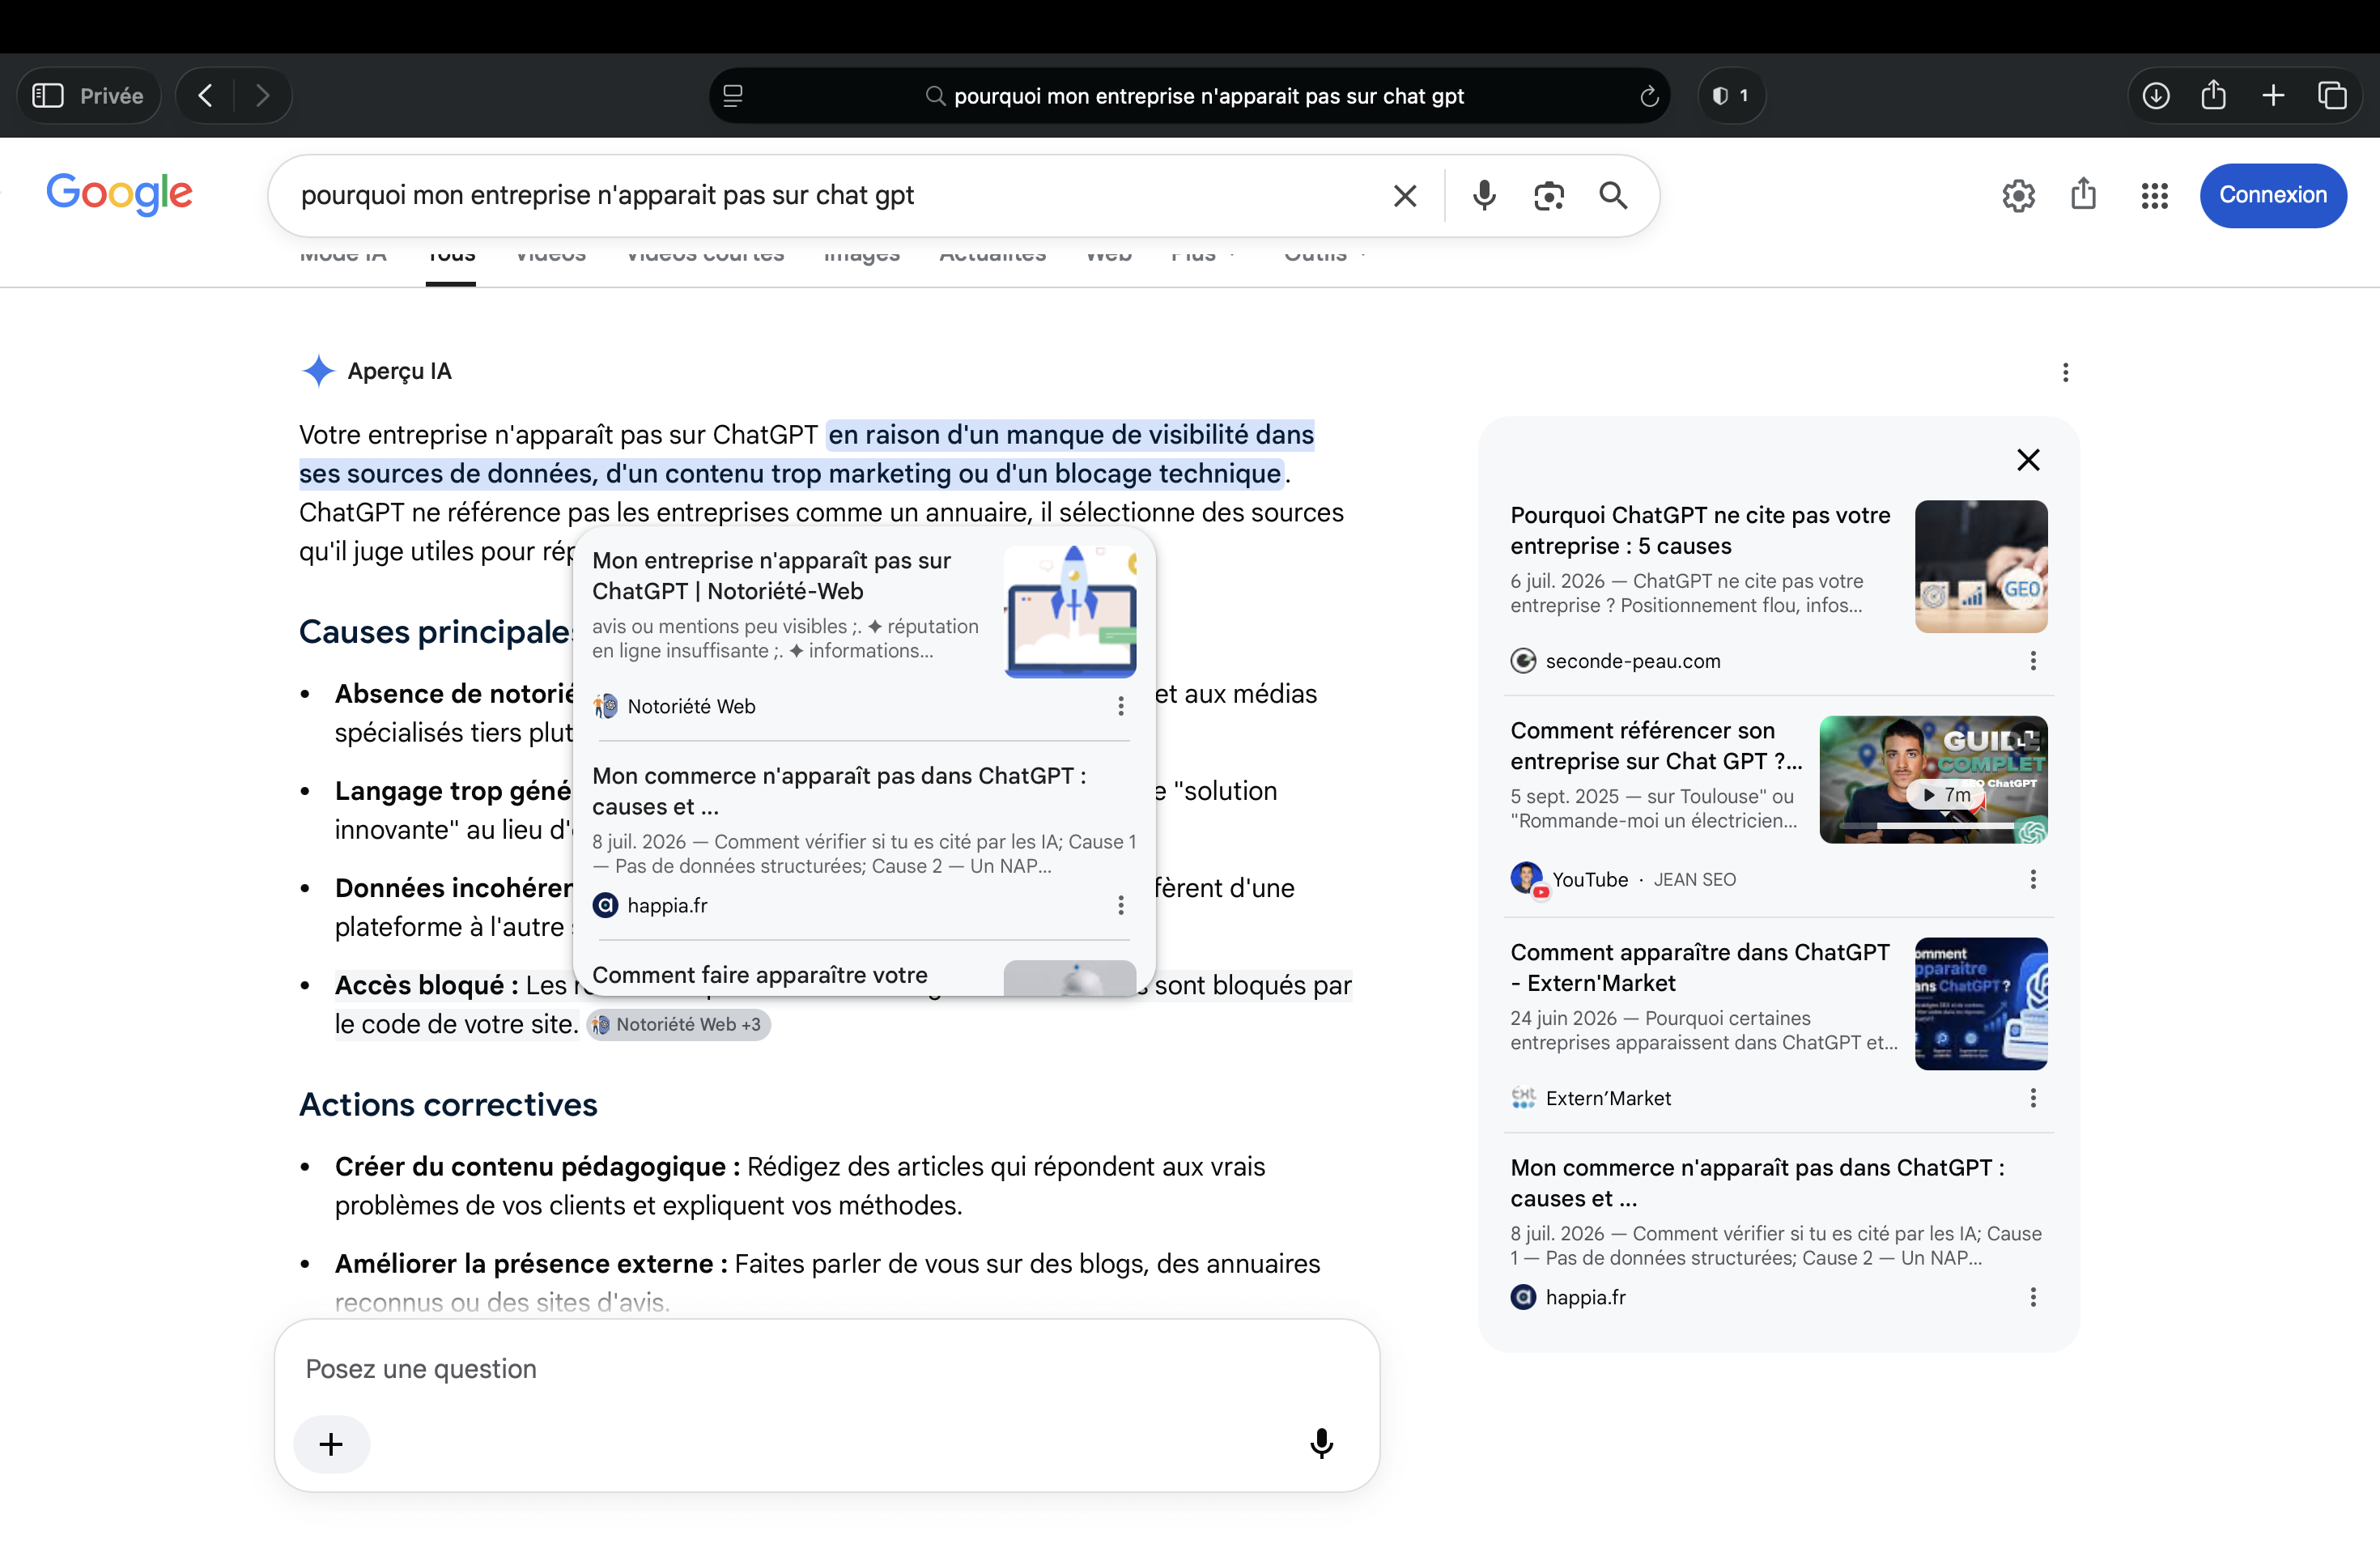Toggle the Safari sidebar icon

point(48,96)
